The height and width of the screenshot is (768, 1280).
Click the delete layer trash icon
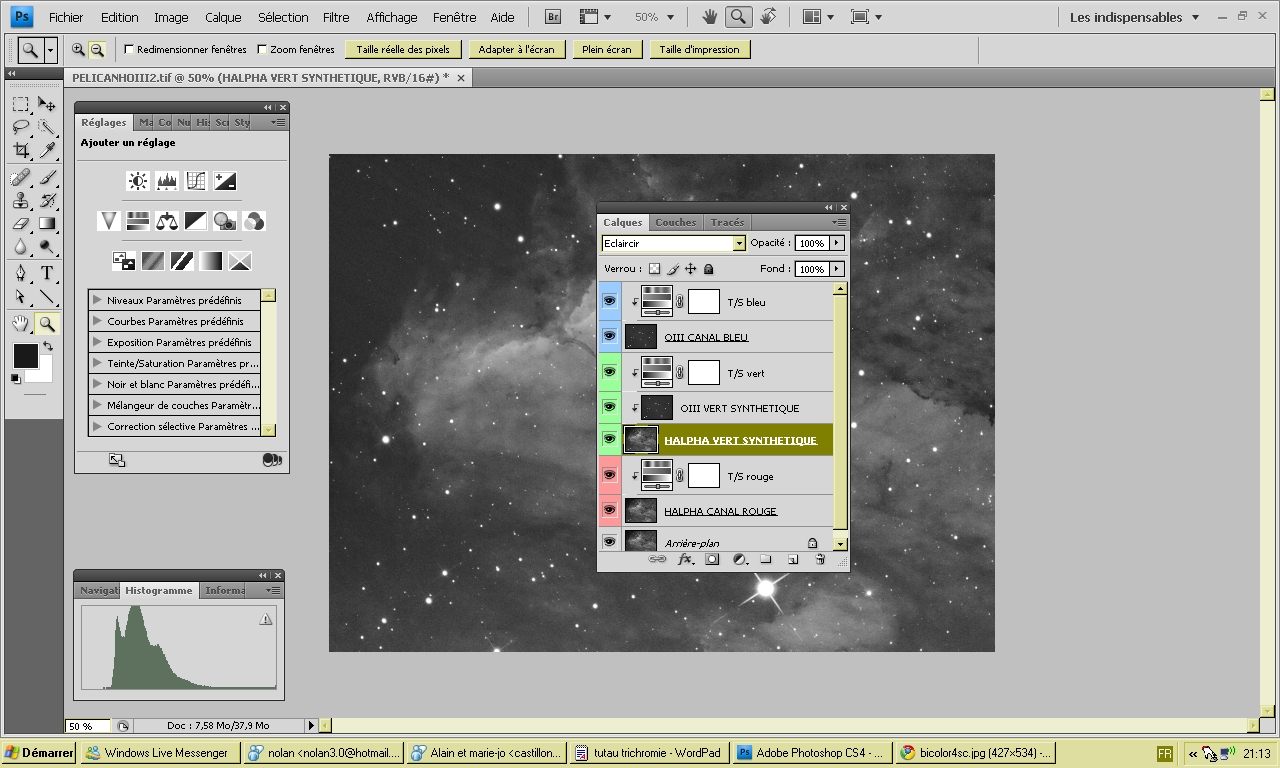(x=820, y=560)
